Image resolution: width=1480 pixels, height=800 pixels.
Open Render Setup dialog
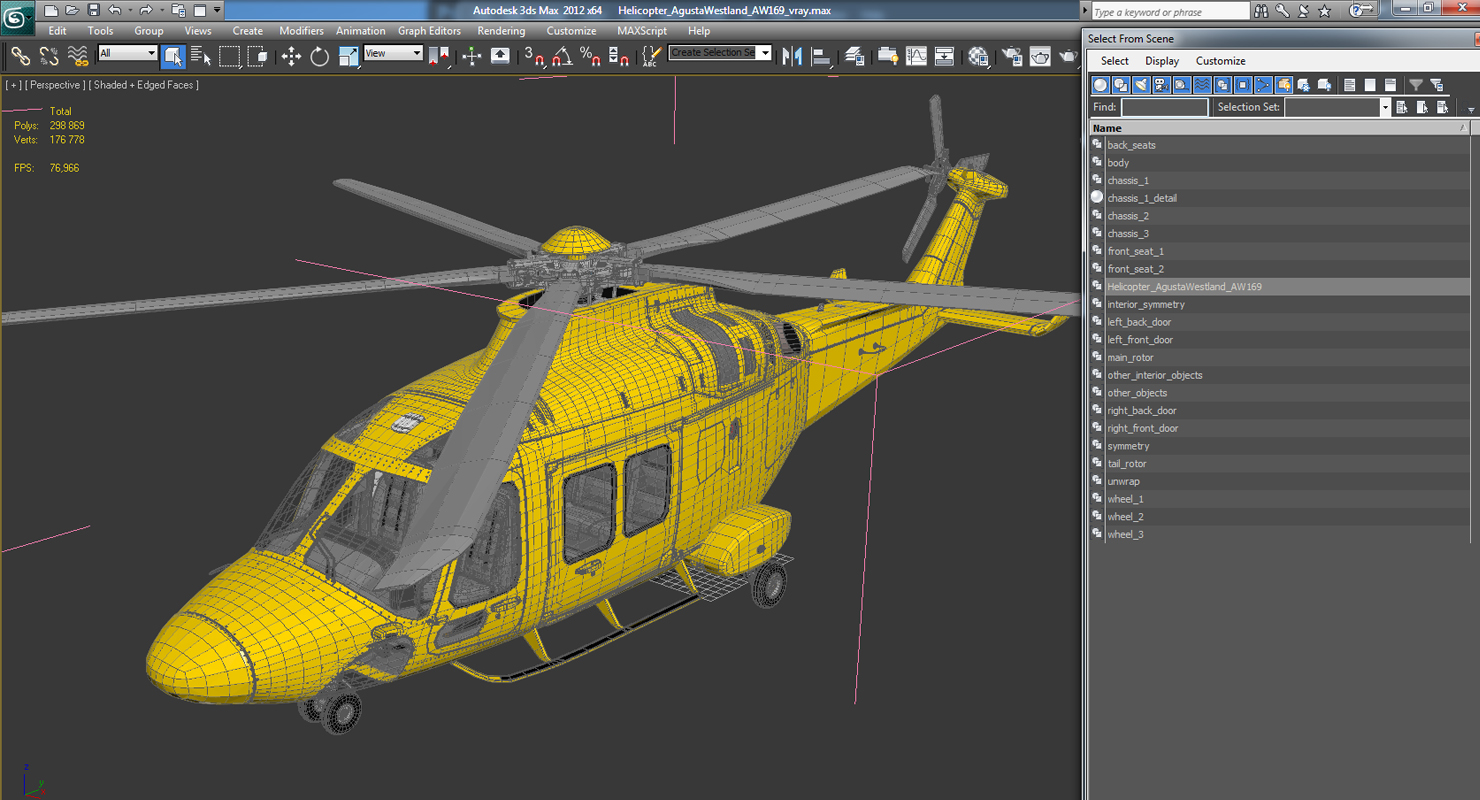pos(1012,56)
